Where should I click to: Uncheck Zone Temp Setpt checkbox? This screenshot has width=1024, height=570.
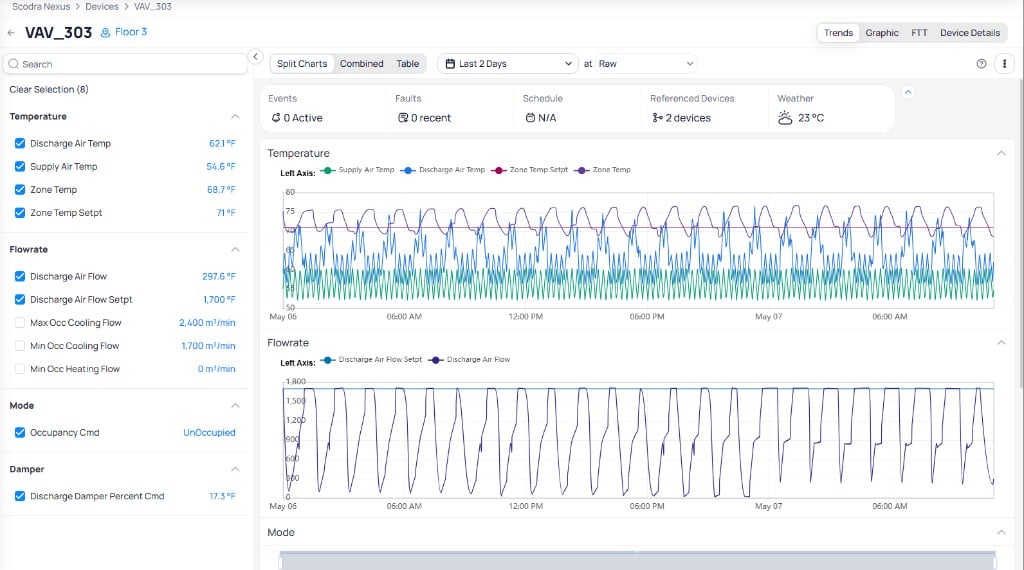coord(20,213)
